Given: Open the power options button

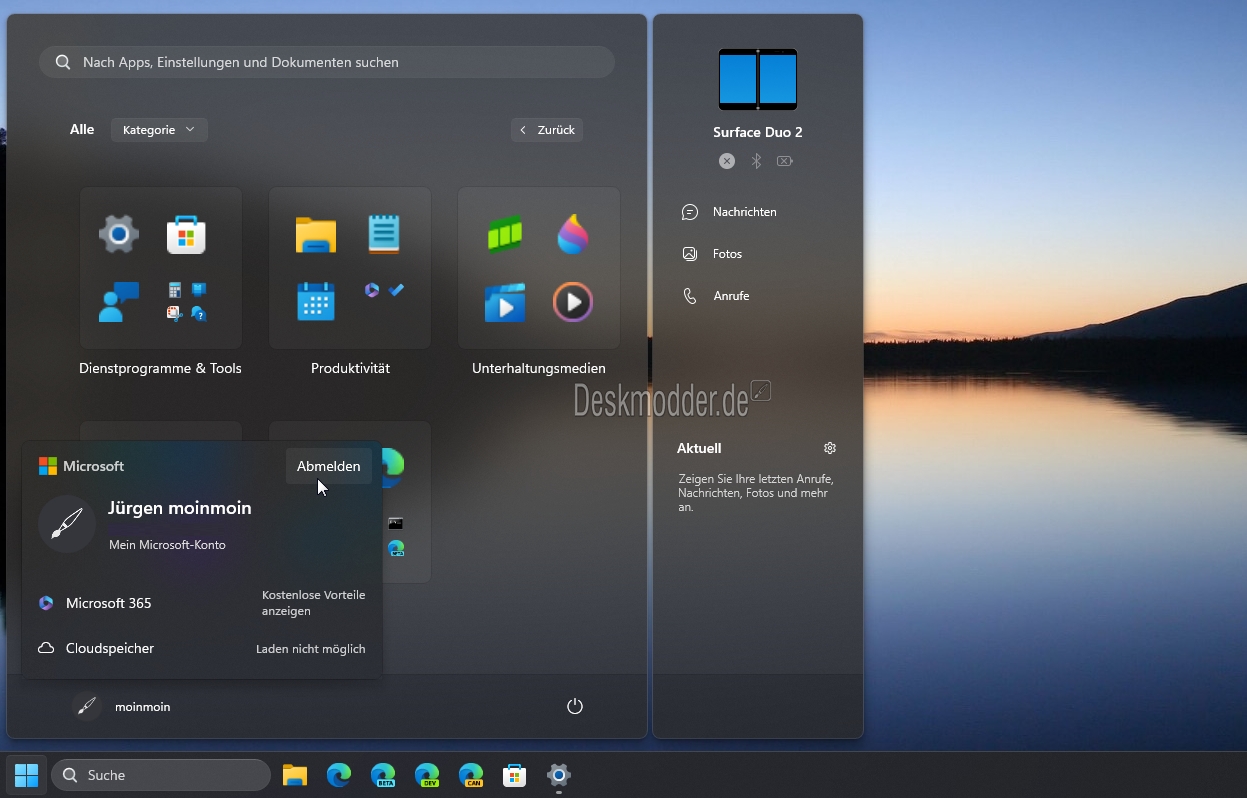Looking at the screenshot, I should (575, 707).
